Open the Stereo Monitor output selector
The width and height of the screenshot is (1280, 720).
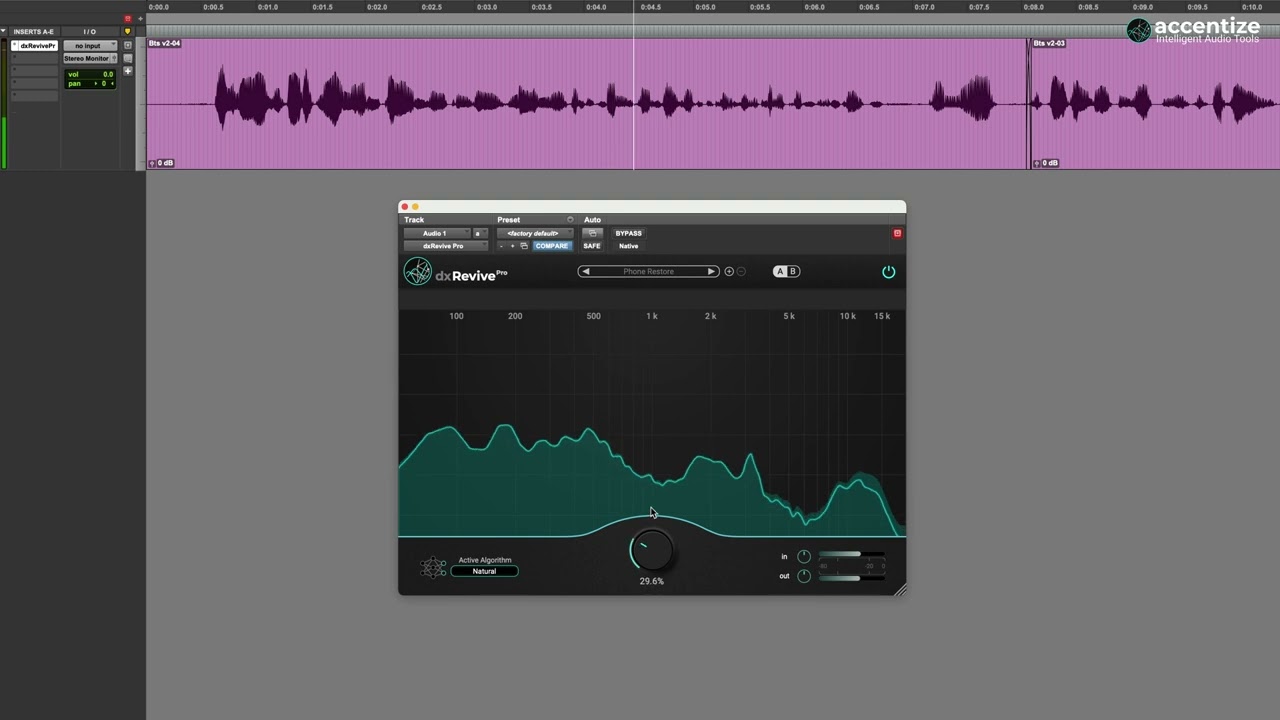tap(90, 58)
